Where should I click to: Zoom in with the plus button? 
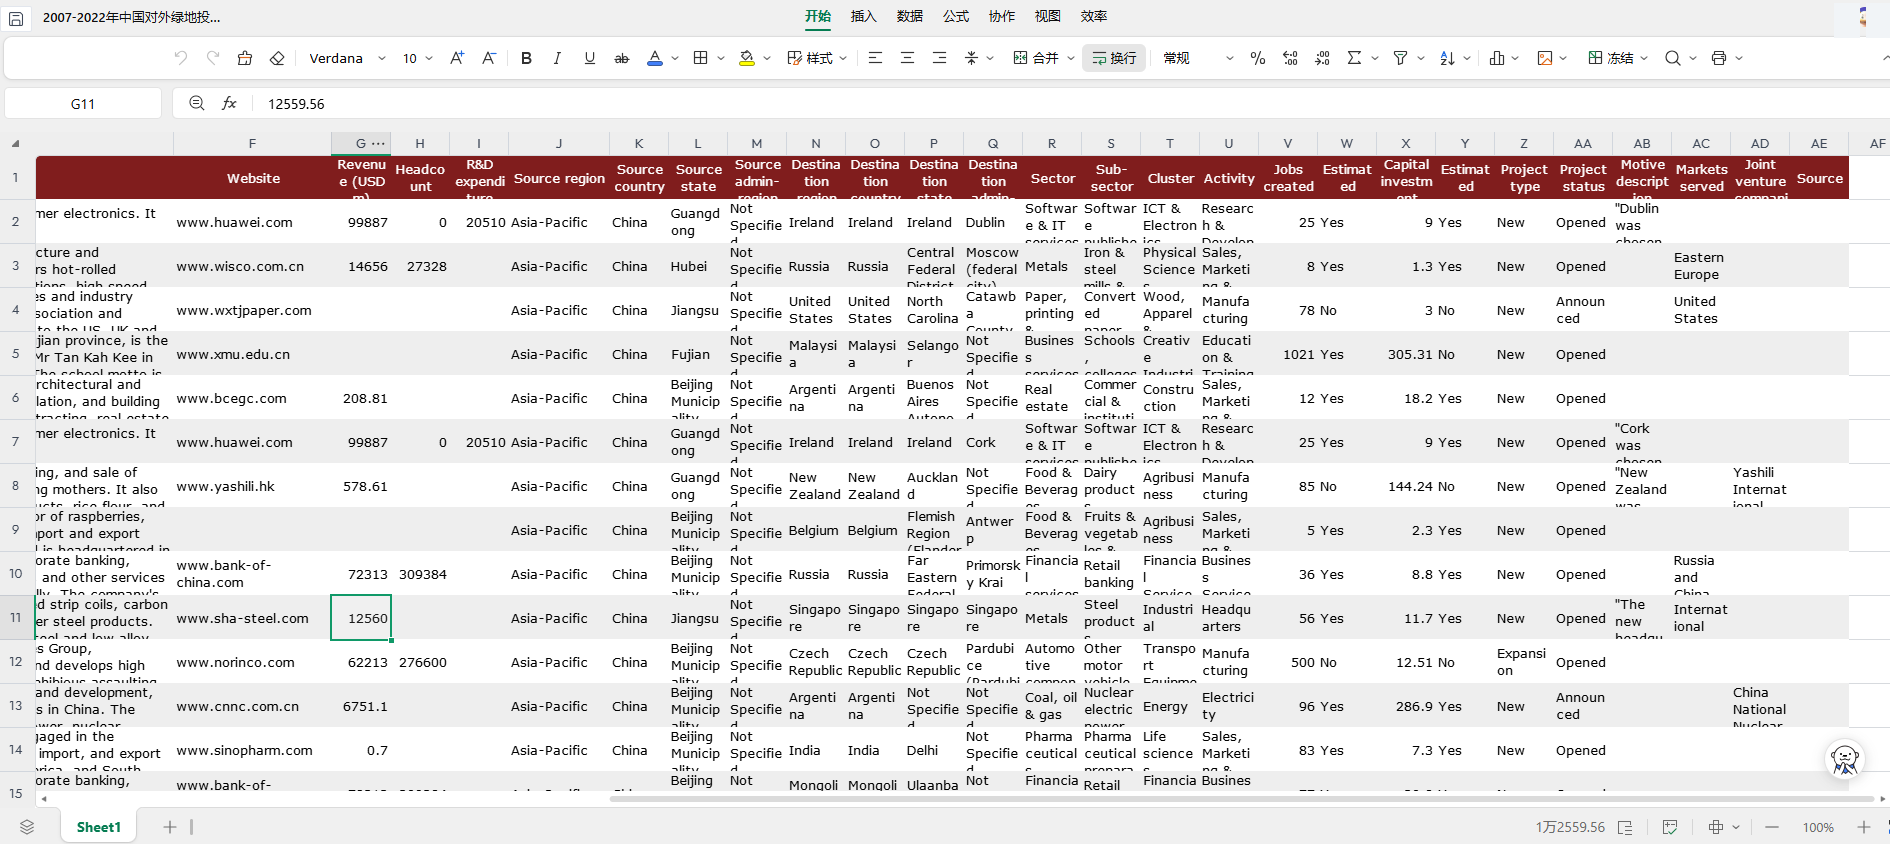(1864, 827)
